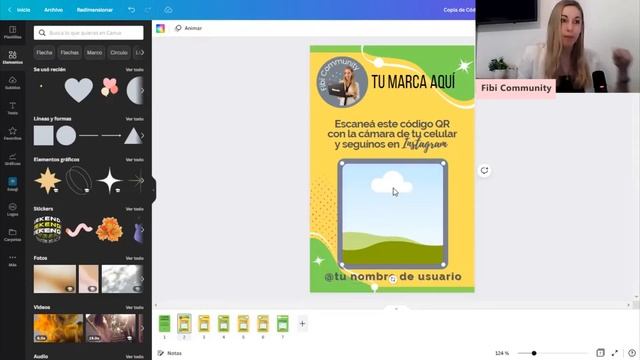Open the Notas button

point(170,353)
